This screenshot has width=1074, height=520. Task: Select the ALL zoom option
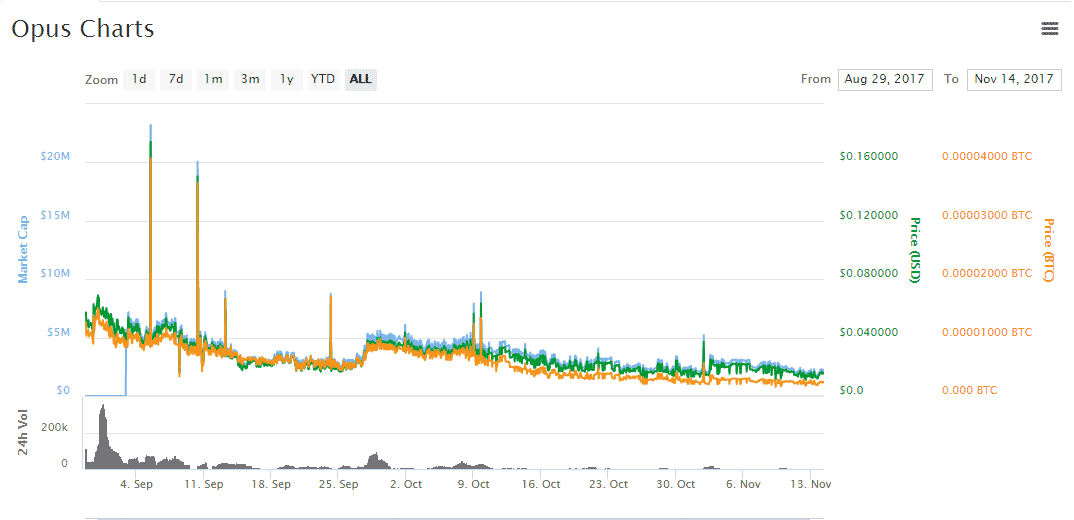pos(361,79)
